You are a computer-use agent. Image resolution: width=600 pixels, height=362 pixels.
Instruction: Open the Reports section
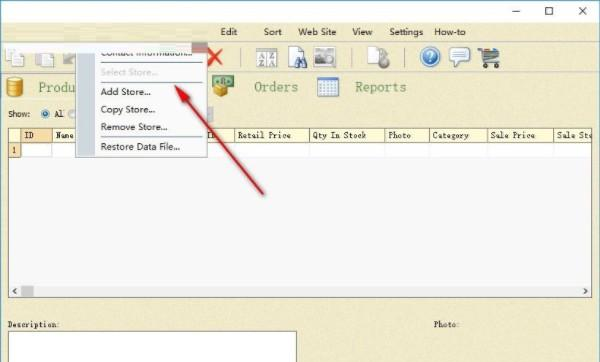[381, 87]
